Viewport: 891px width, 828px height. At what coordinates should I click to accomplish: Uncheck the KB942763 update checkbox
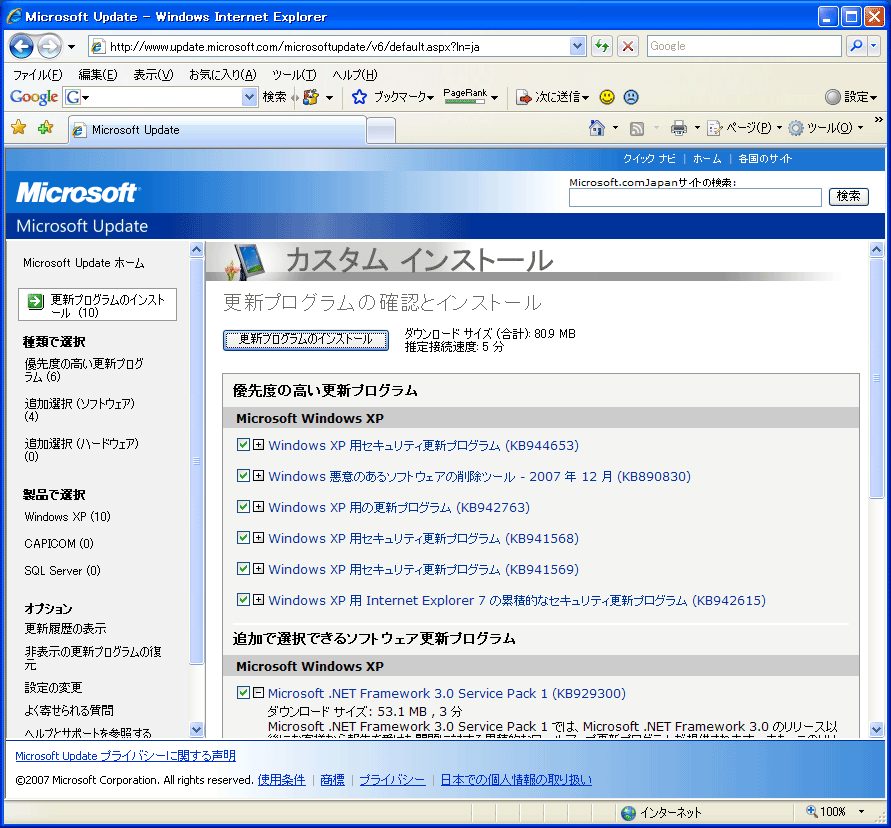click(x=243, y=506)
